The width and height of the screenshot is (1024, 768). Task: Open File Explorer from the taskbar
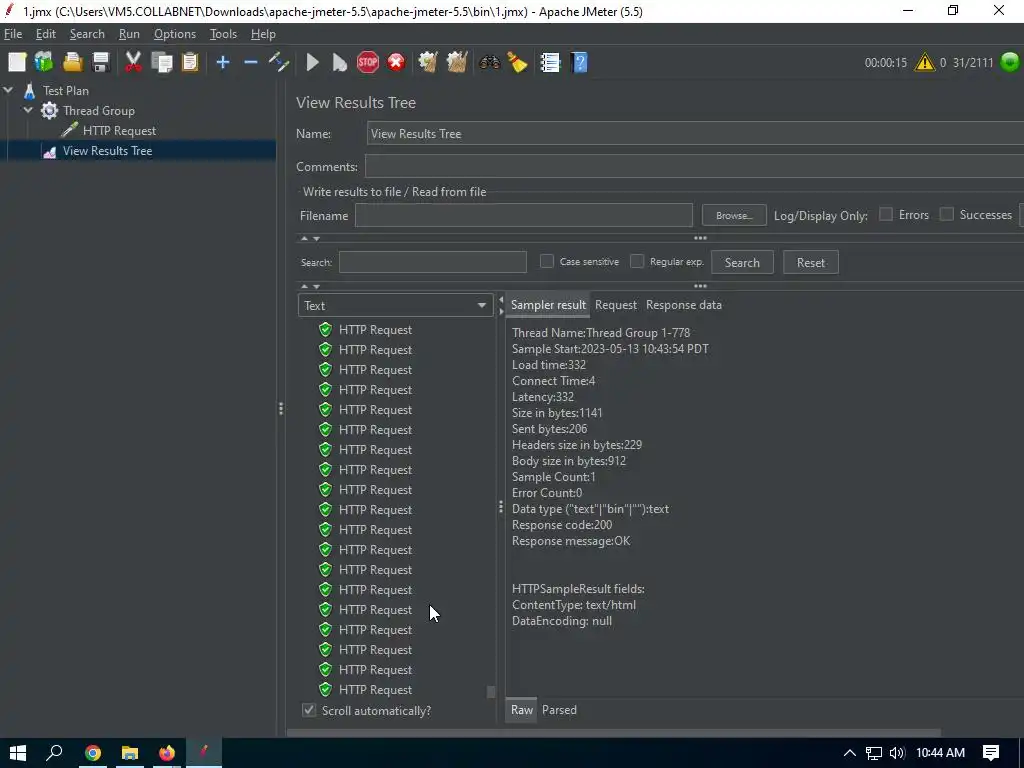130,753
